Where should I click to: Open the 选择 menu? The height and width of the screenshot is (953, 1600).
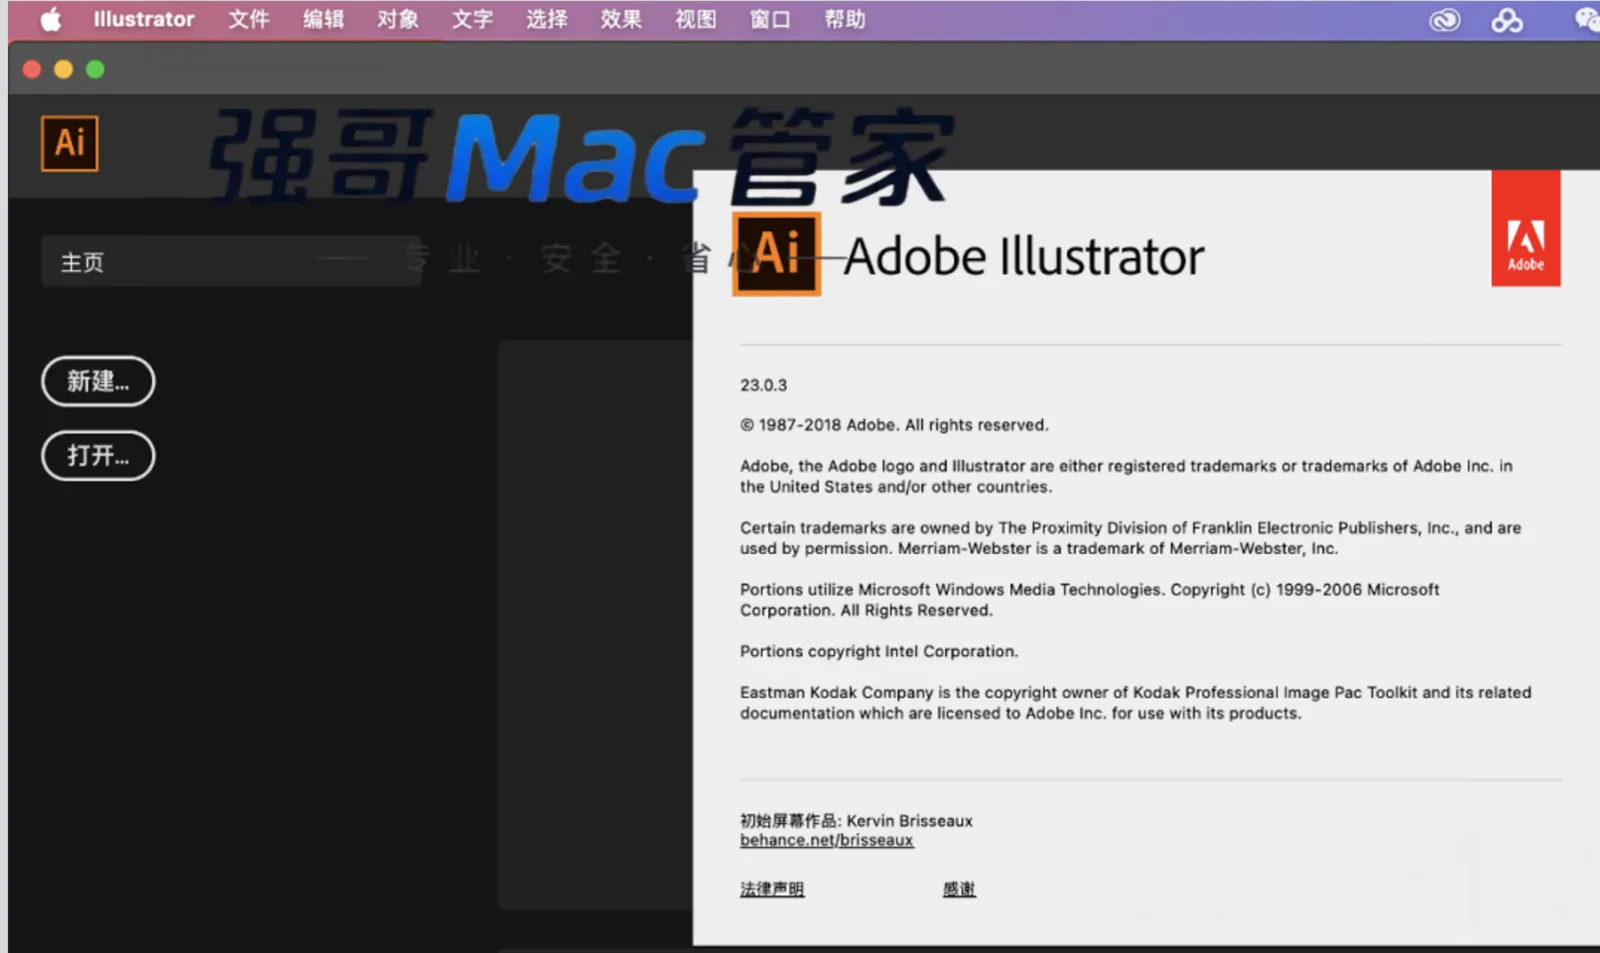click(x=547, y=19)
